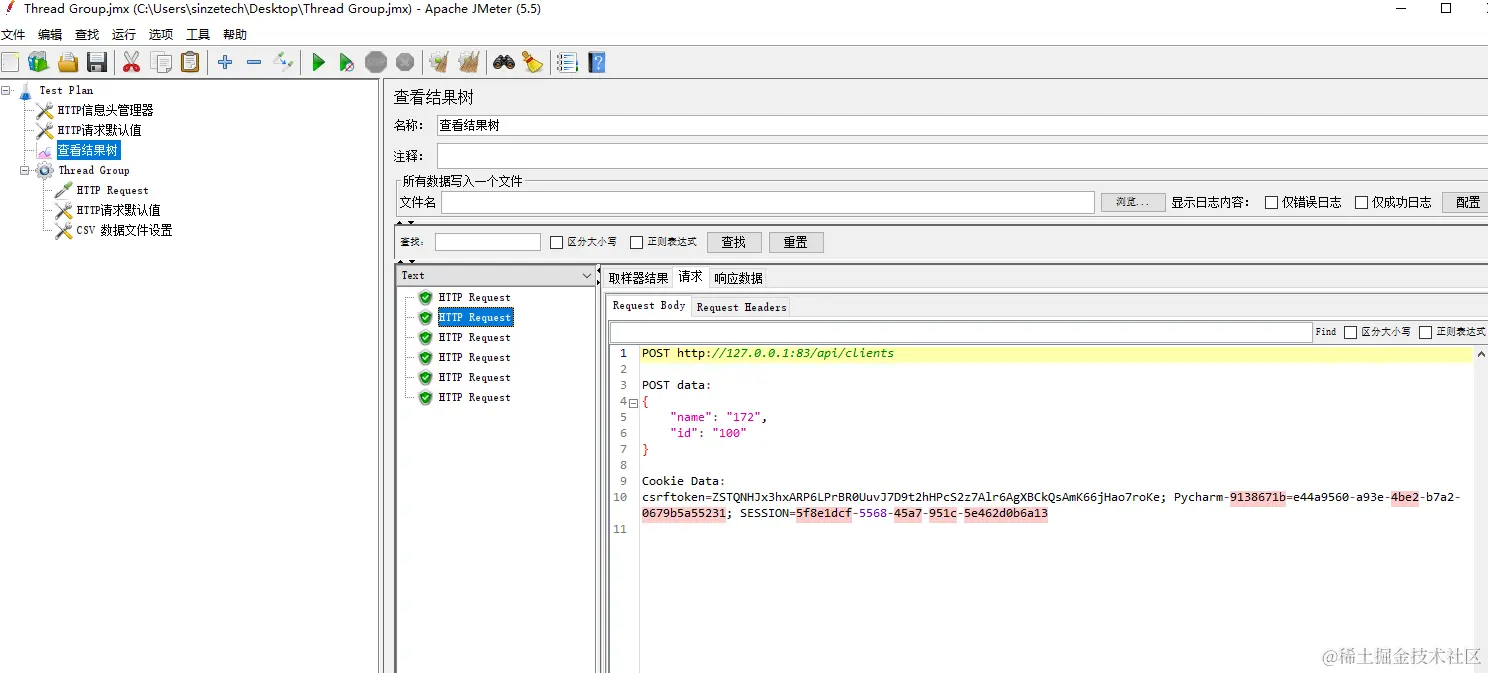Click the Search binoculars icon
This screenshot has width=1488, height=673.
(504, 63)
